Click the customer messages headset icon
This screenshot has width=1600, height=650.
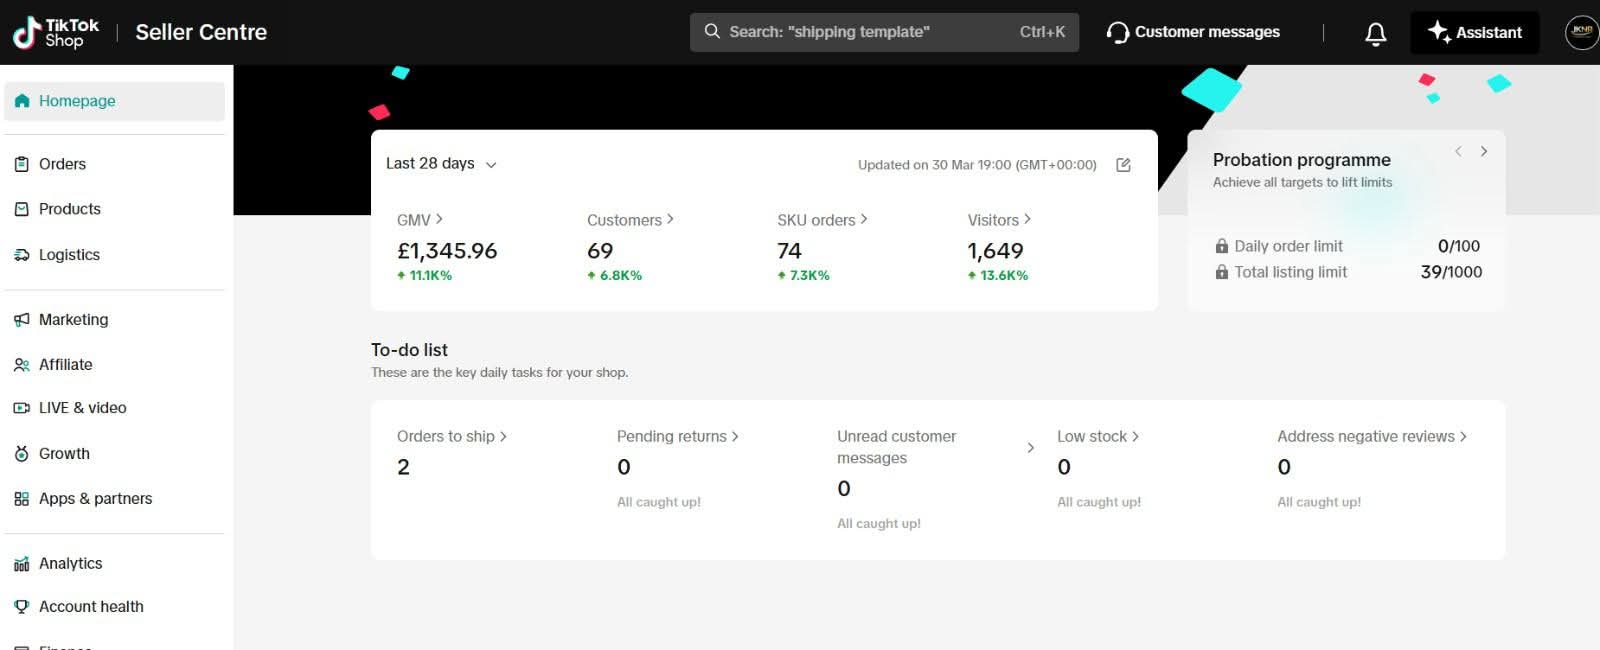tap(1118, 33)
